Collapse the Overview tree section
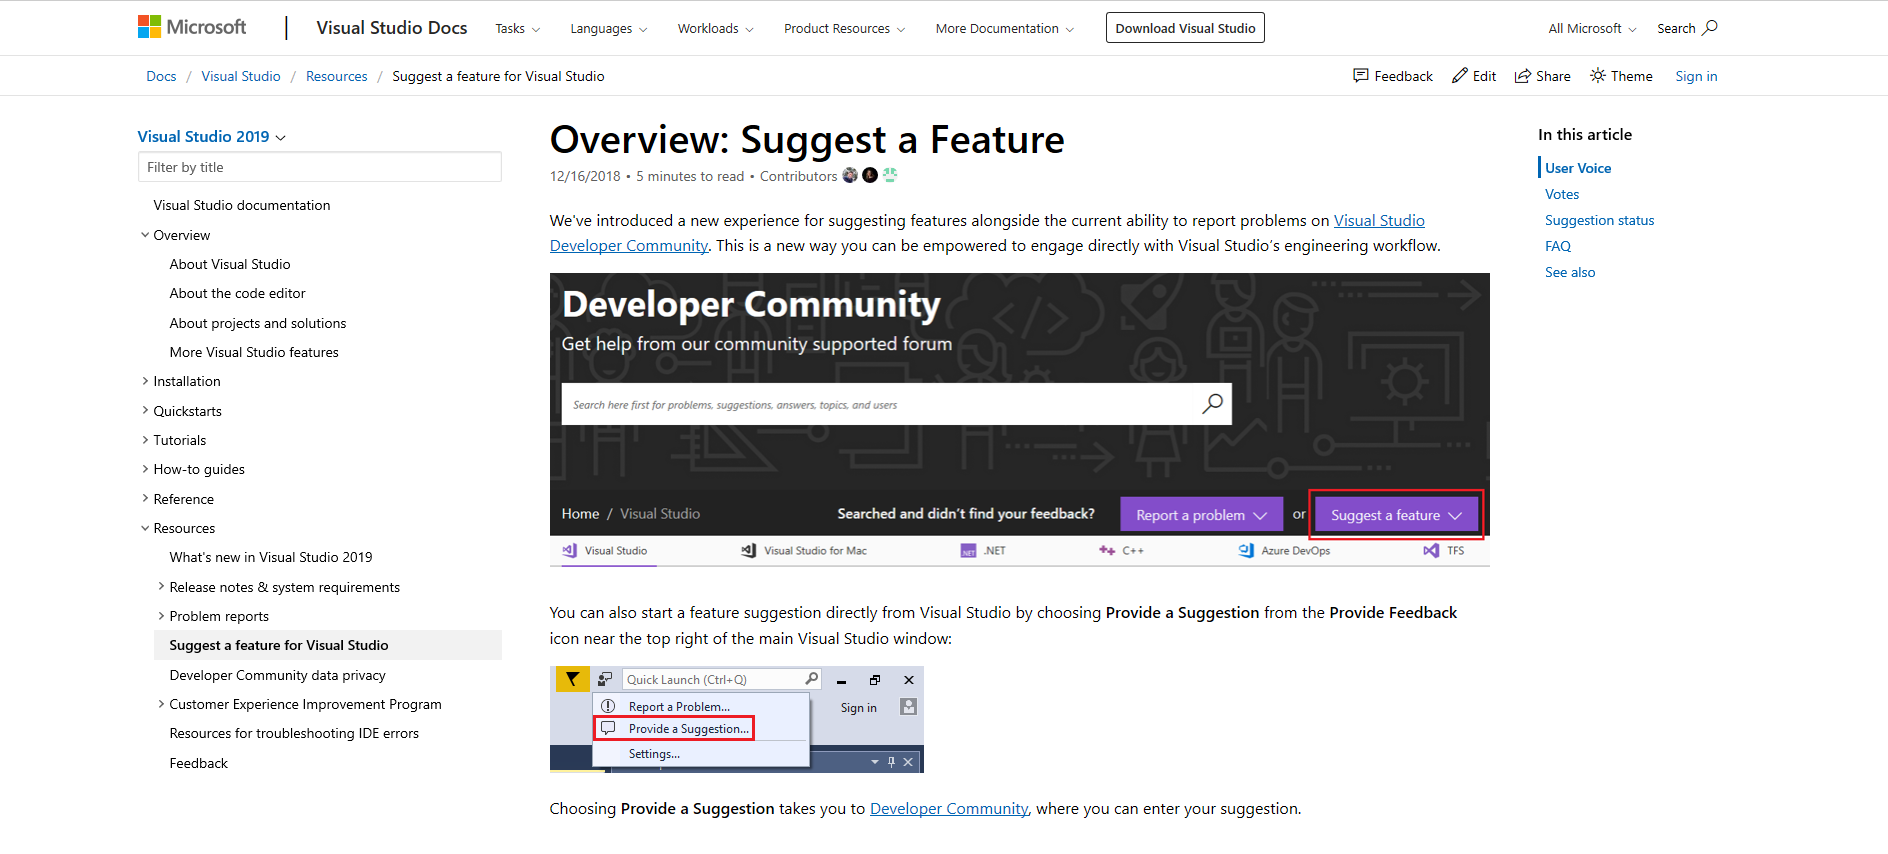The image size is (1888, 854). click(x=145, y=235)
